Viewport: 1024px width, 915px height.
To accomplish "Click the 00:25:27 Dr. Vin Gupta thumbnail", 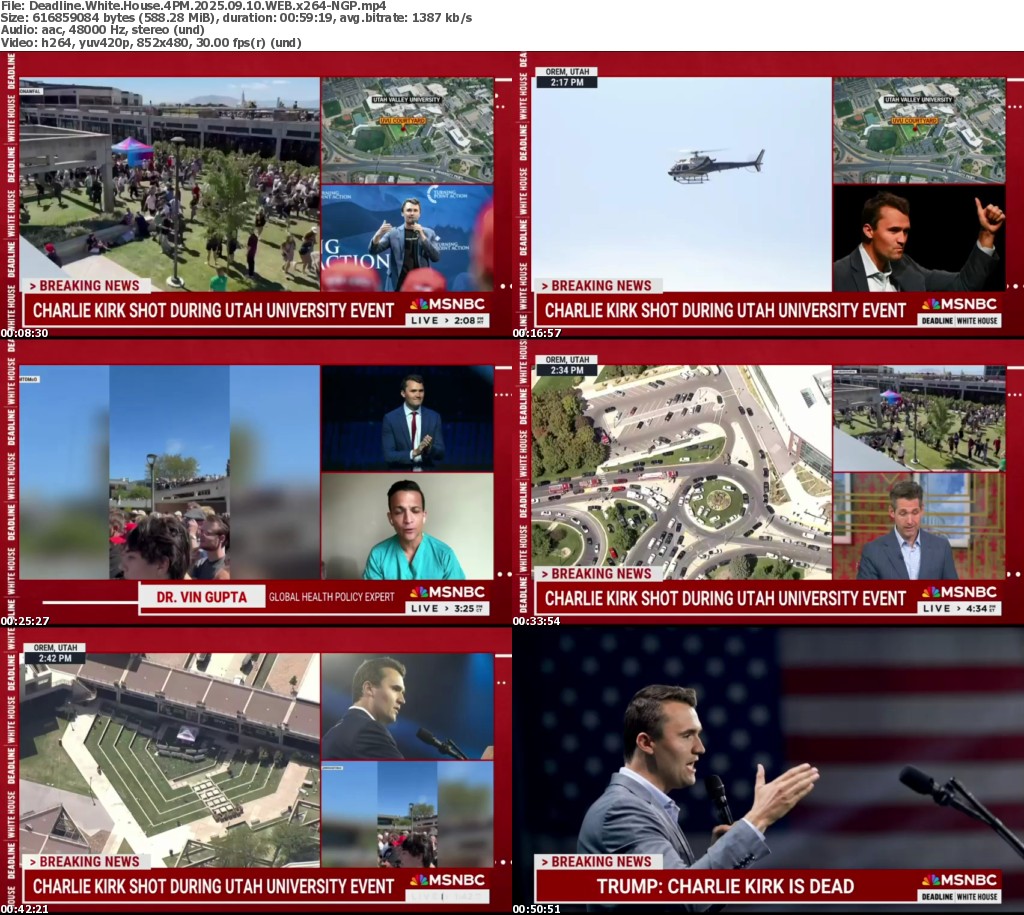I will pyautogui.click(x=256, y=483).
